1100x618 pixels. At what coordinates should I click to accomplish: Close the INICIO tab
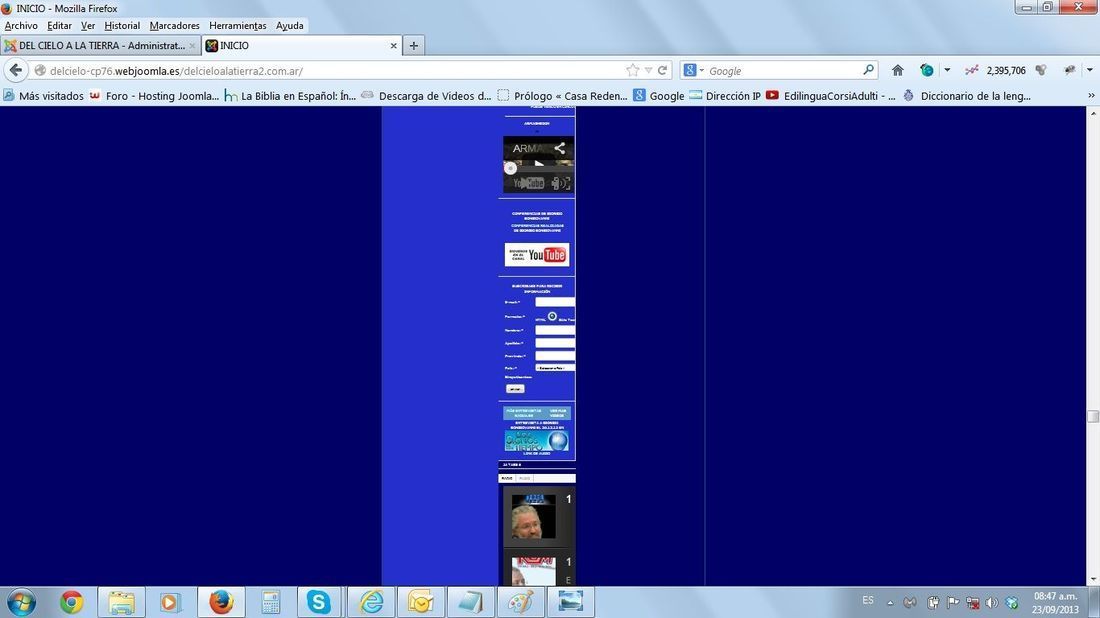pyautogui.click(x=394, y=46)
